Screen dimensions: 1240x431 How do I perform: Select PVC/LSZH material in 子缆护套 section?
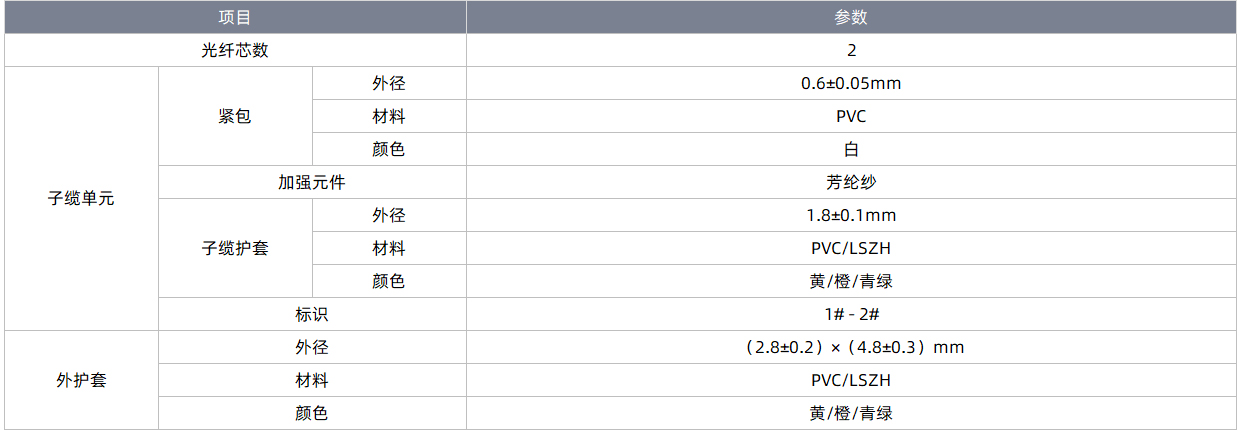851,249
